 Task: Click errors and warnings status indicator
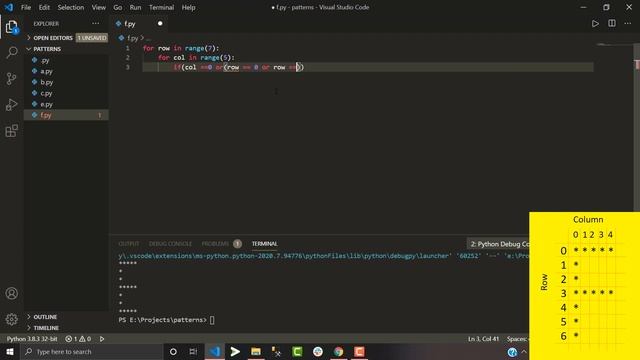[78, 339]
